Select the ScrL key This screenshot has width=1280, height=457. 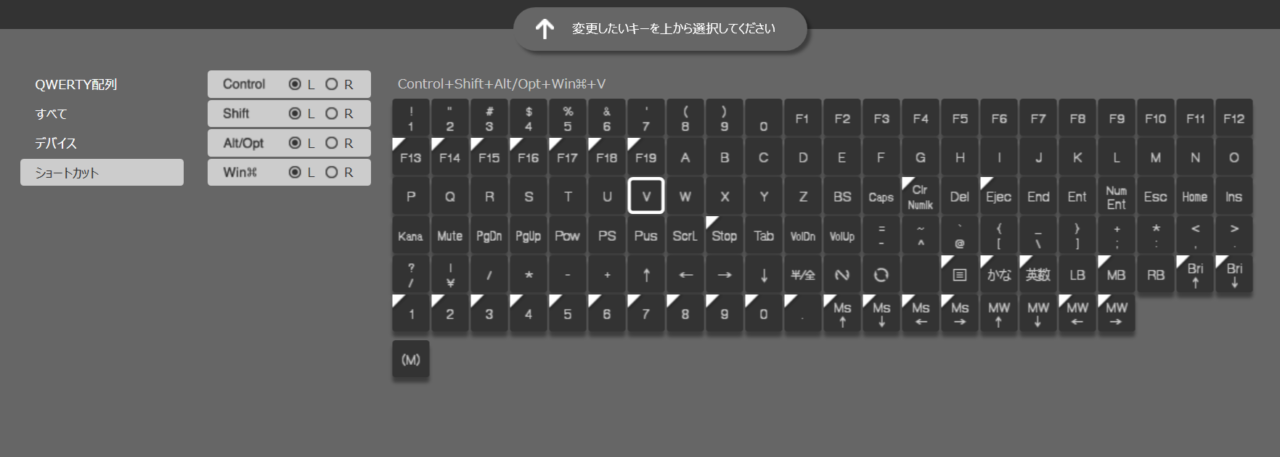tap(685, 236)
